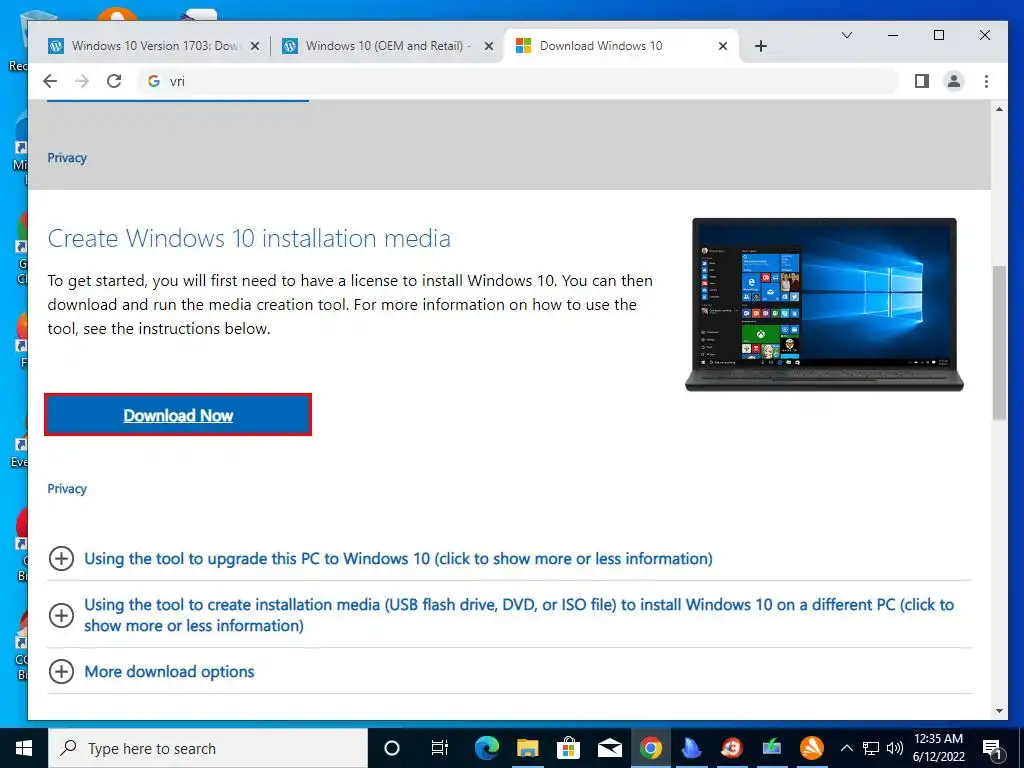The image size is (1024, 768).
Task: Open Cortana circle icon on taskbar
Action: tap(392, 748)
